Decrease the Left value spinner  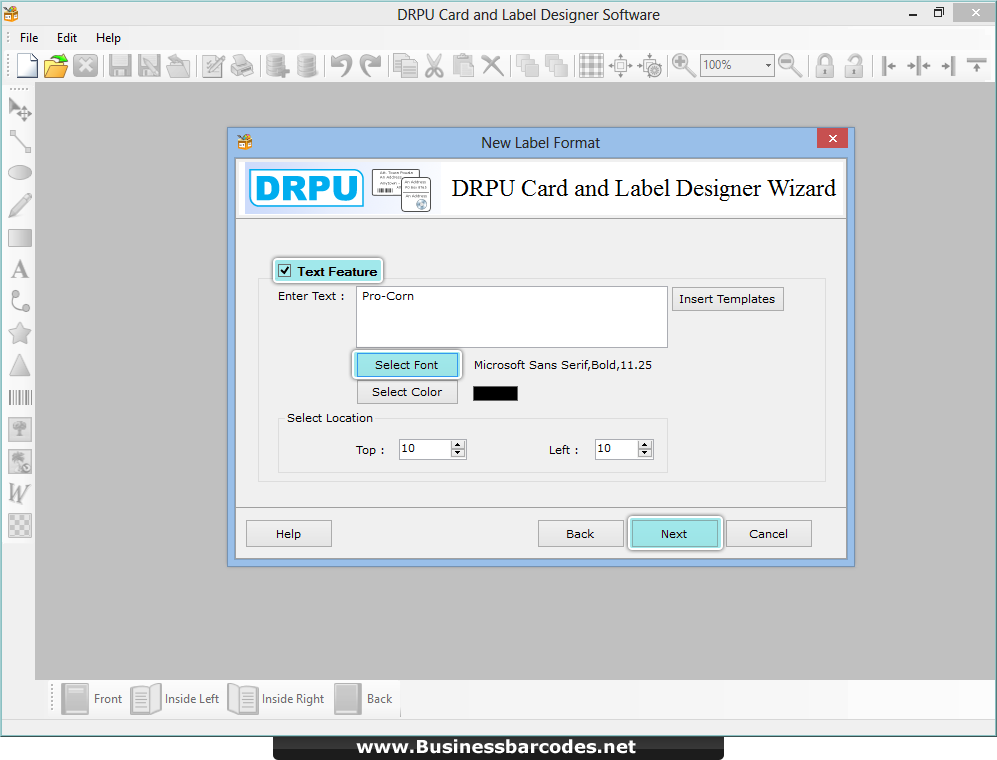(x=645, y=453)
